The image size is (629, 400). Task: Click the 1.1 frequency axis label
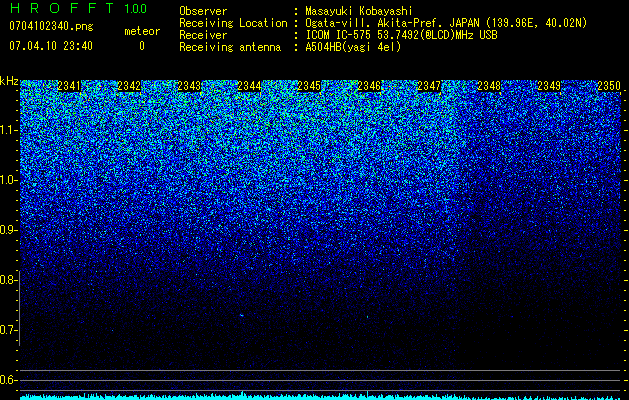point(8,130)
